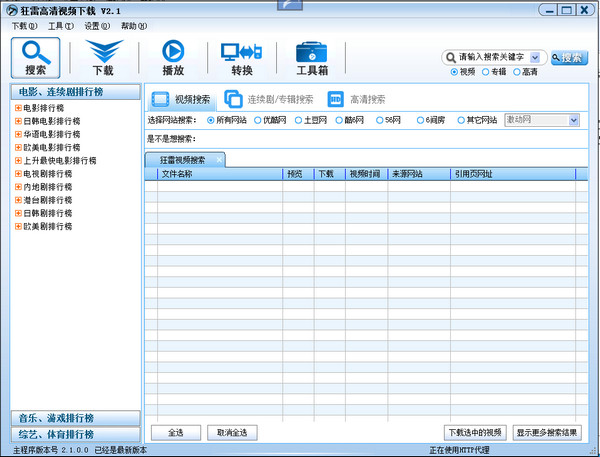Click the 预览 column header
Viewport: 600px width, 457px height.
(298, 174)
